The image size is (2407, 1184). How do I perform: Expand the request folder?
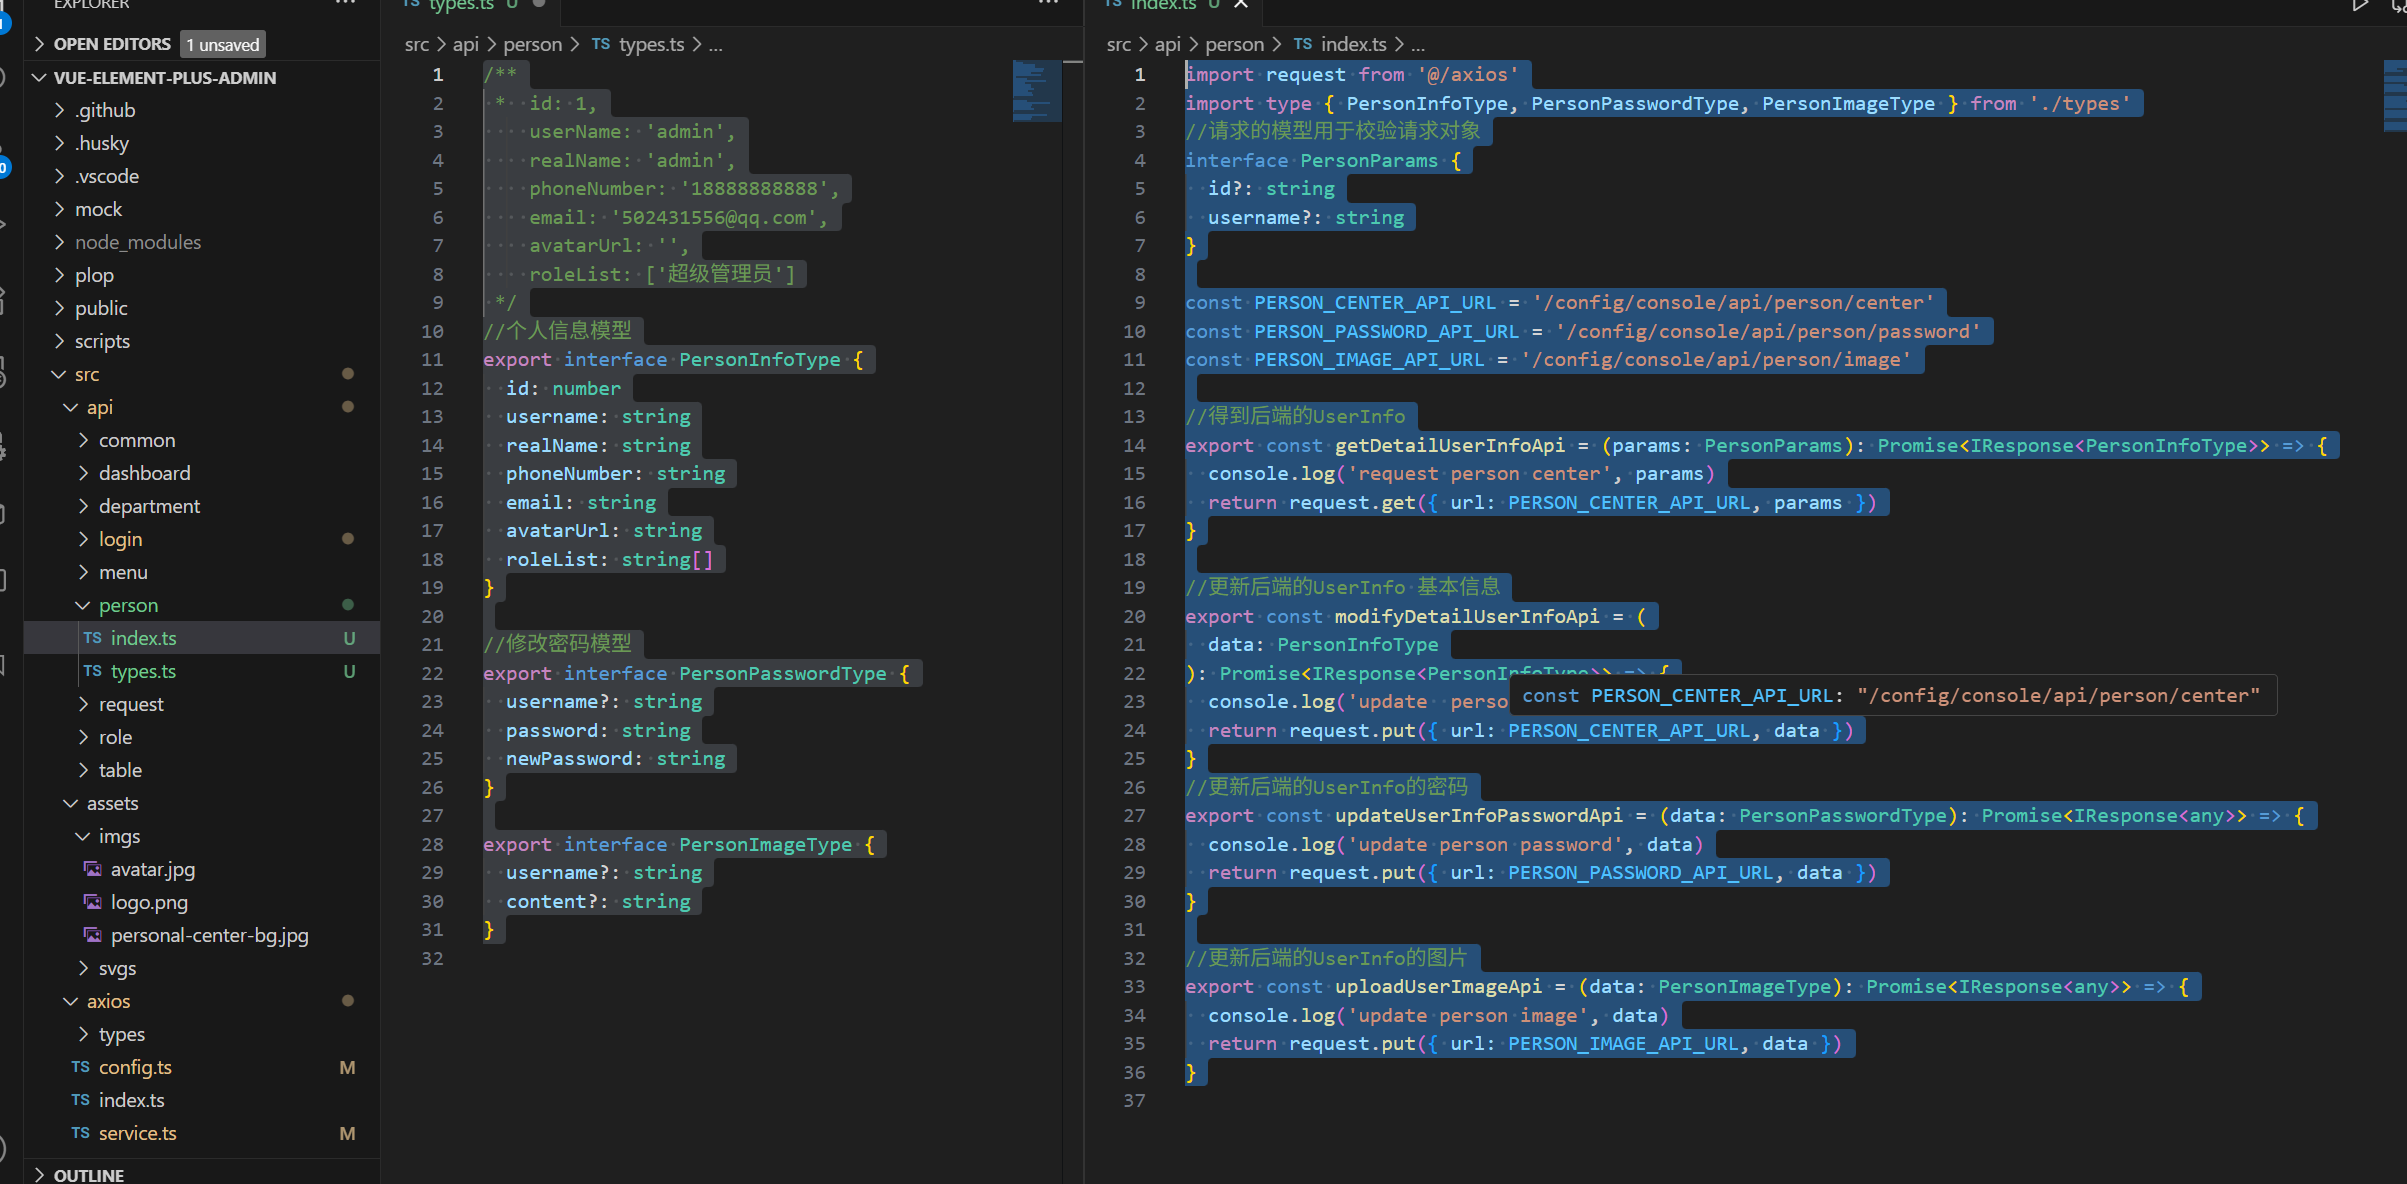click(x=83, y=704)
